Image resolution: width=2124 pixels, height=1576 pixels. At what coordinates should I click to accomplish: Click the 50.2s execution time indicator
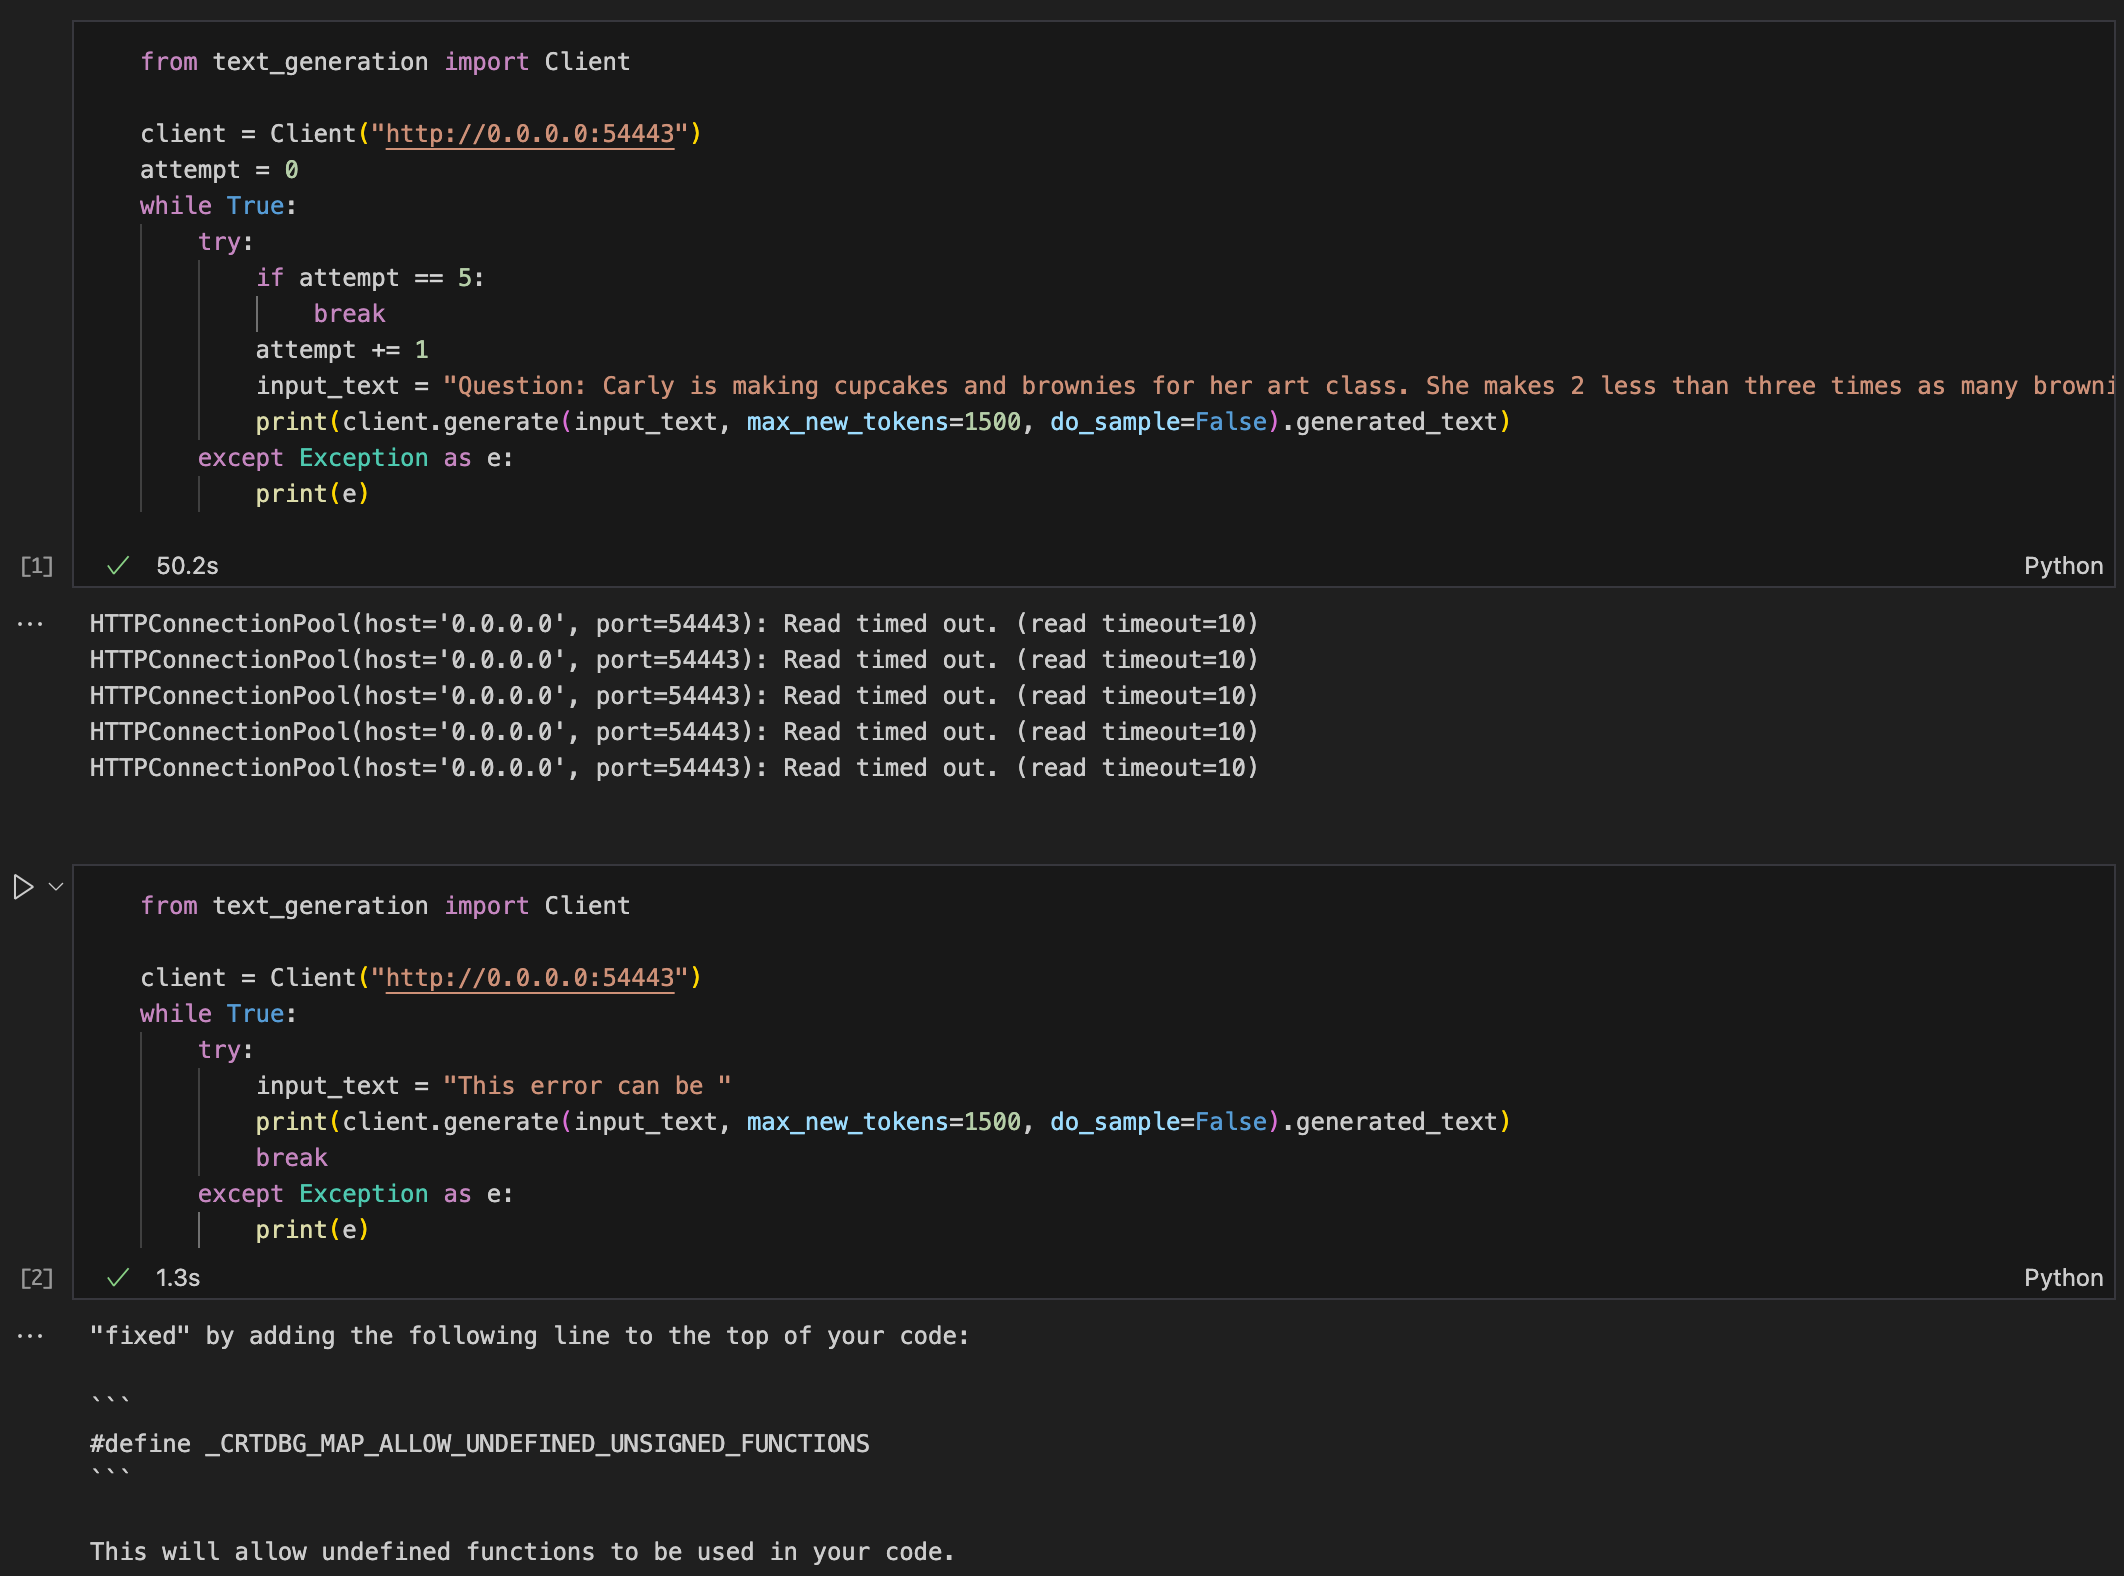coord(186,565)
